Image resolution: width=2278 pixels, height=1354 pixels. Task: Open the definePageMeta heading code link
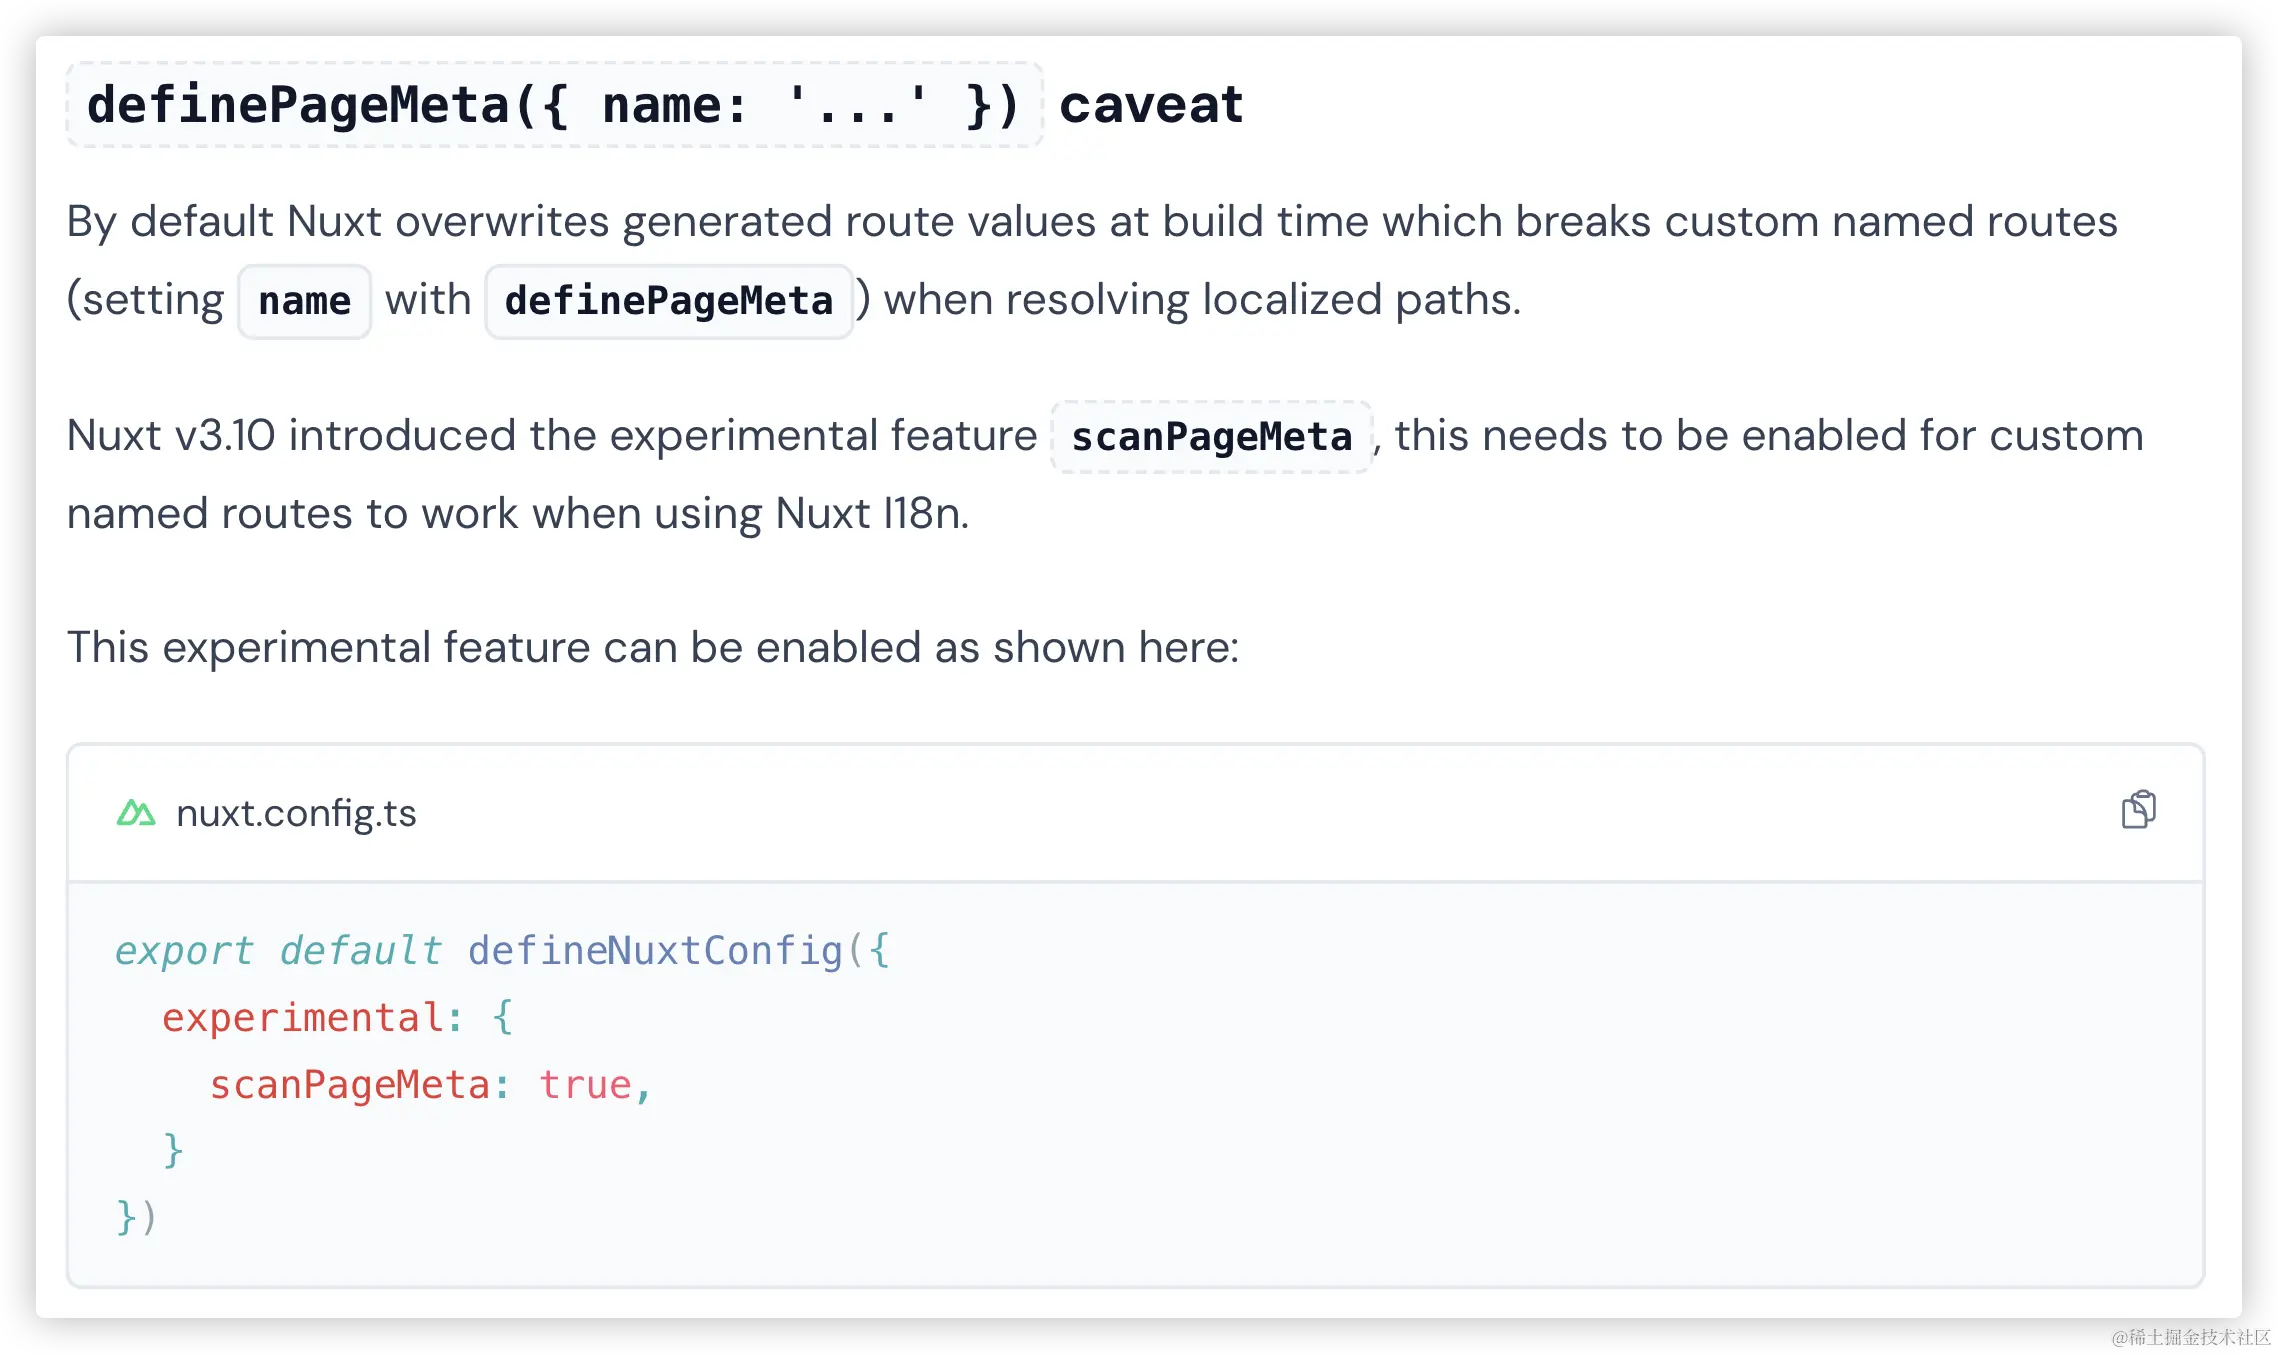coord(554,105)
